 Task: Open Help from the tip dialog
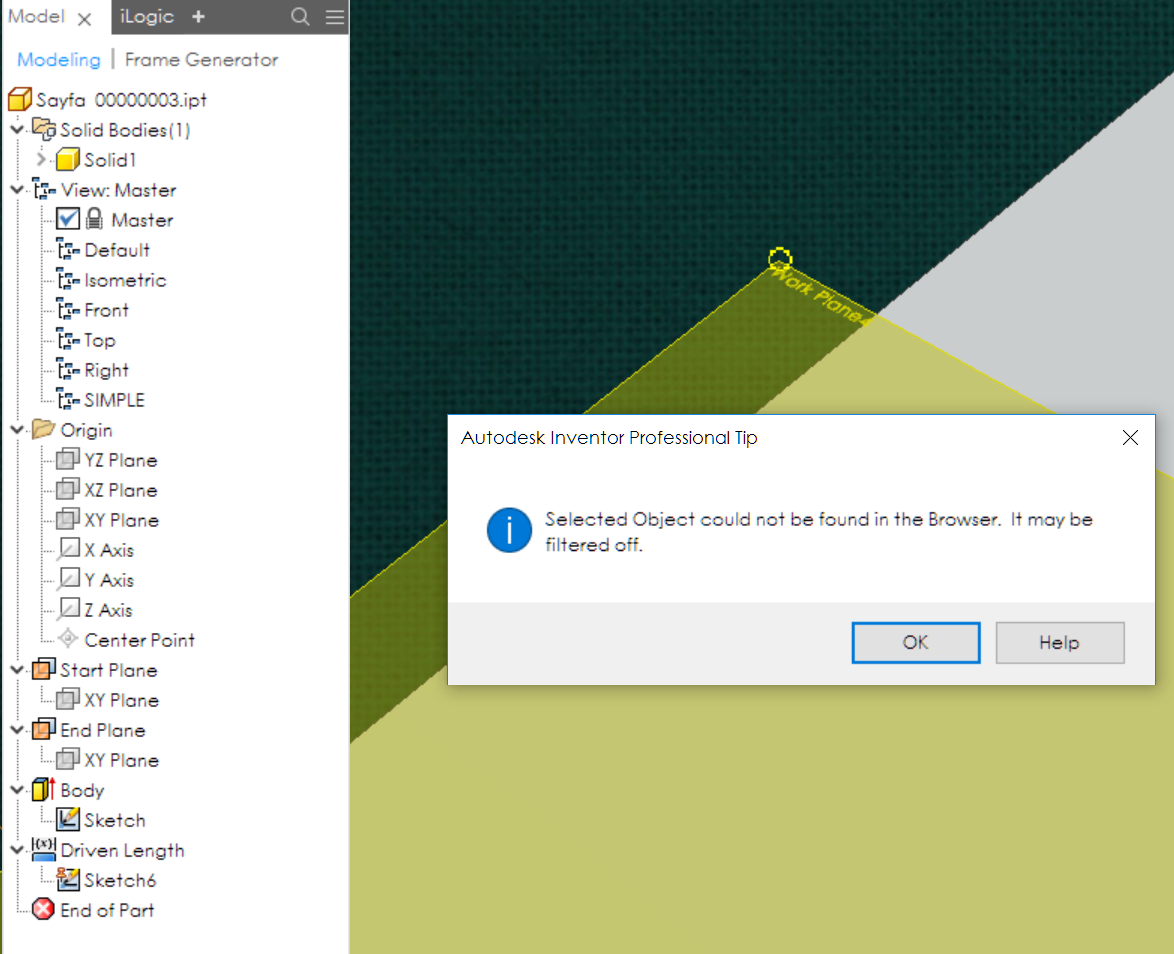(1060, 642)
